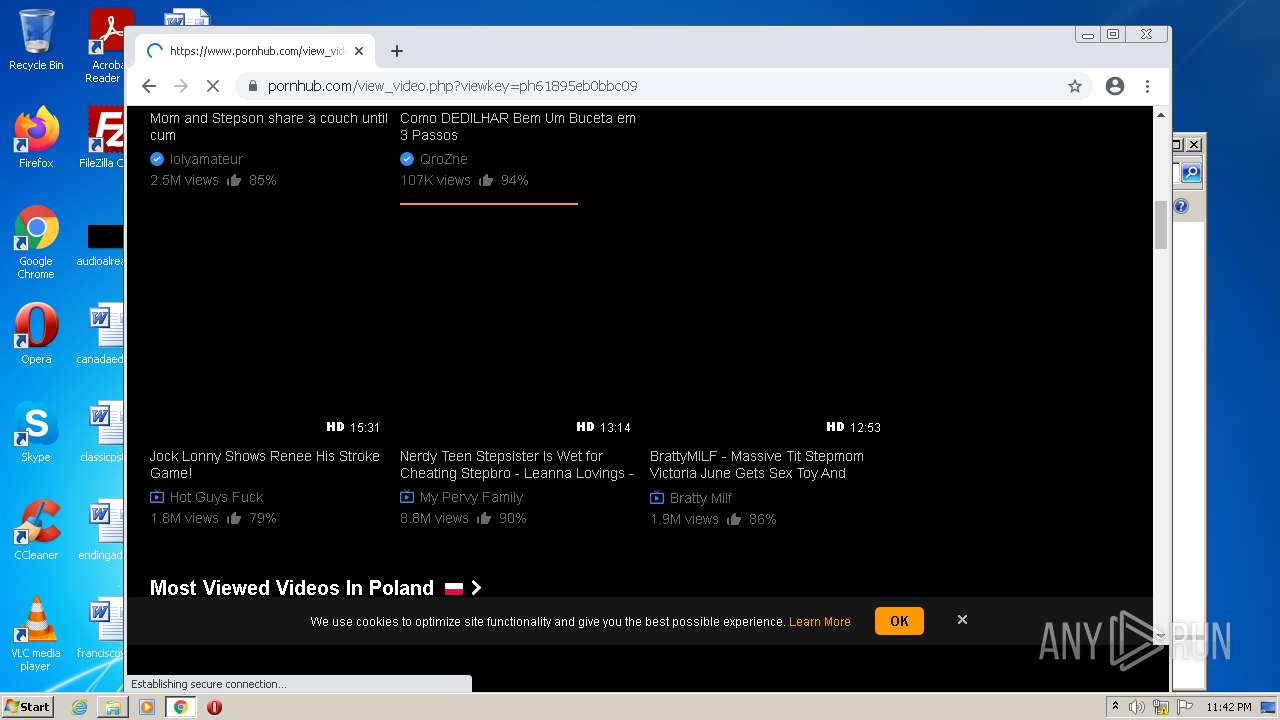Open the My Pervy Family channel link
The width and height of the screenshot is (1280, 720).
point(471,497)
